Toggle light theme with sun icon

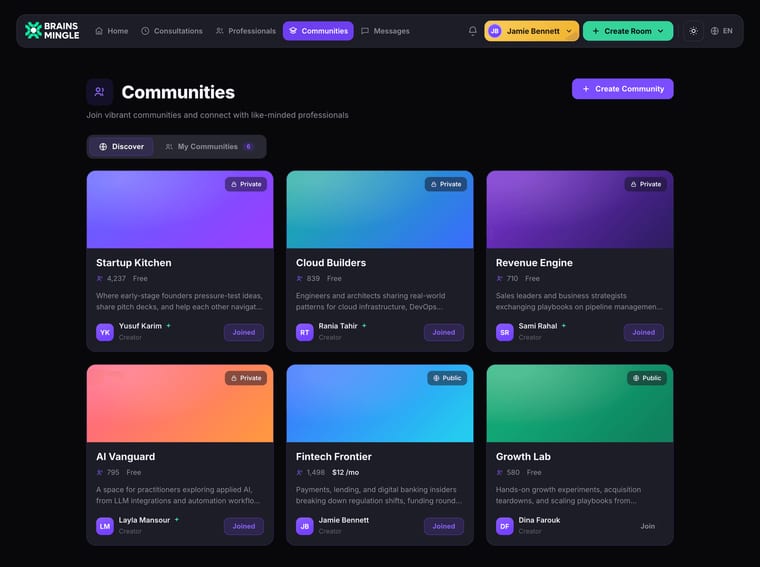(693, 31)
